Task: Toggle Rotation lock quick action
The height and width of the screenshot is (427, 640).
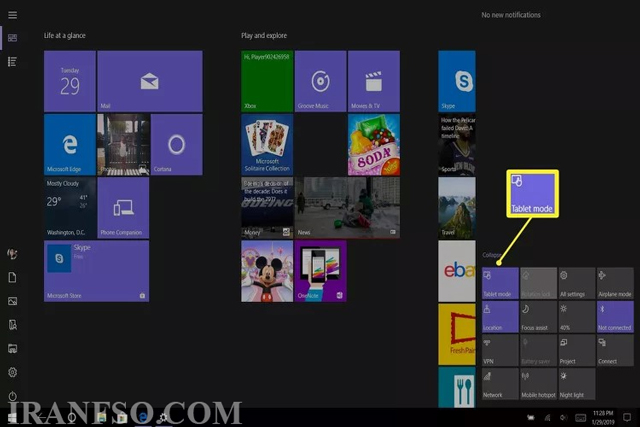Action: click(x=538, y=283)
